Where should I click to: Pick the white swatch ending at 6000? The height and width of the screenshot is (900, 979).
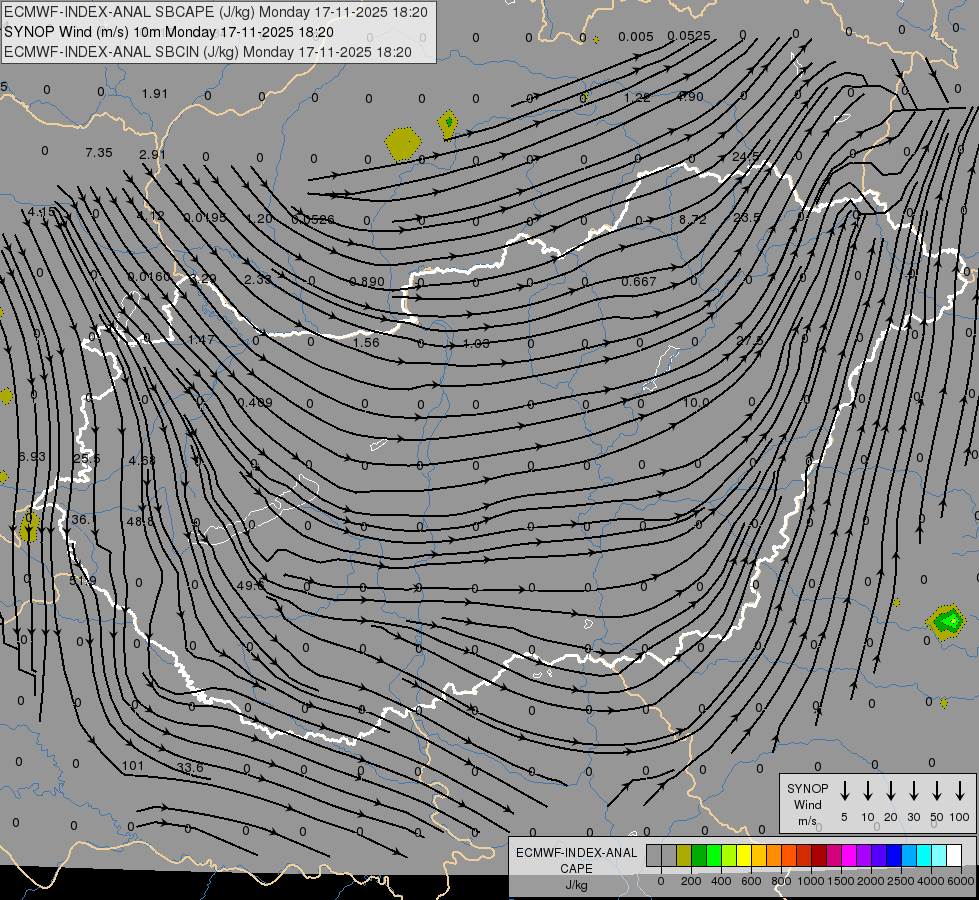tap(953, 855)
